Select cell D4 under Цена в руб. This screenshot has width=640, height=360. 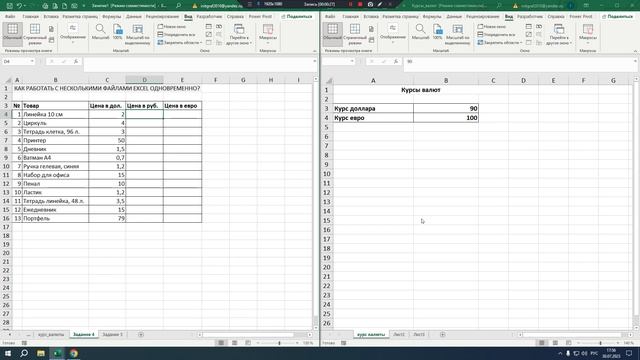pos(144,114)
